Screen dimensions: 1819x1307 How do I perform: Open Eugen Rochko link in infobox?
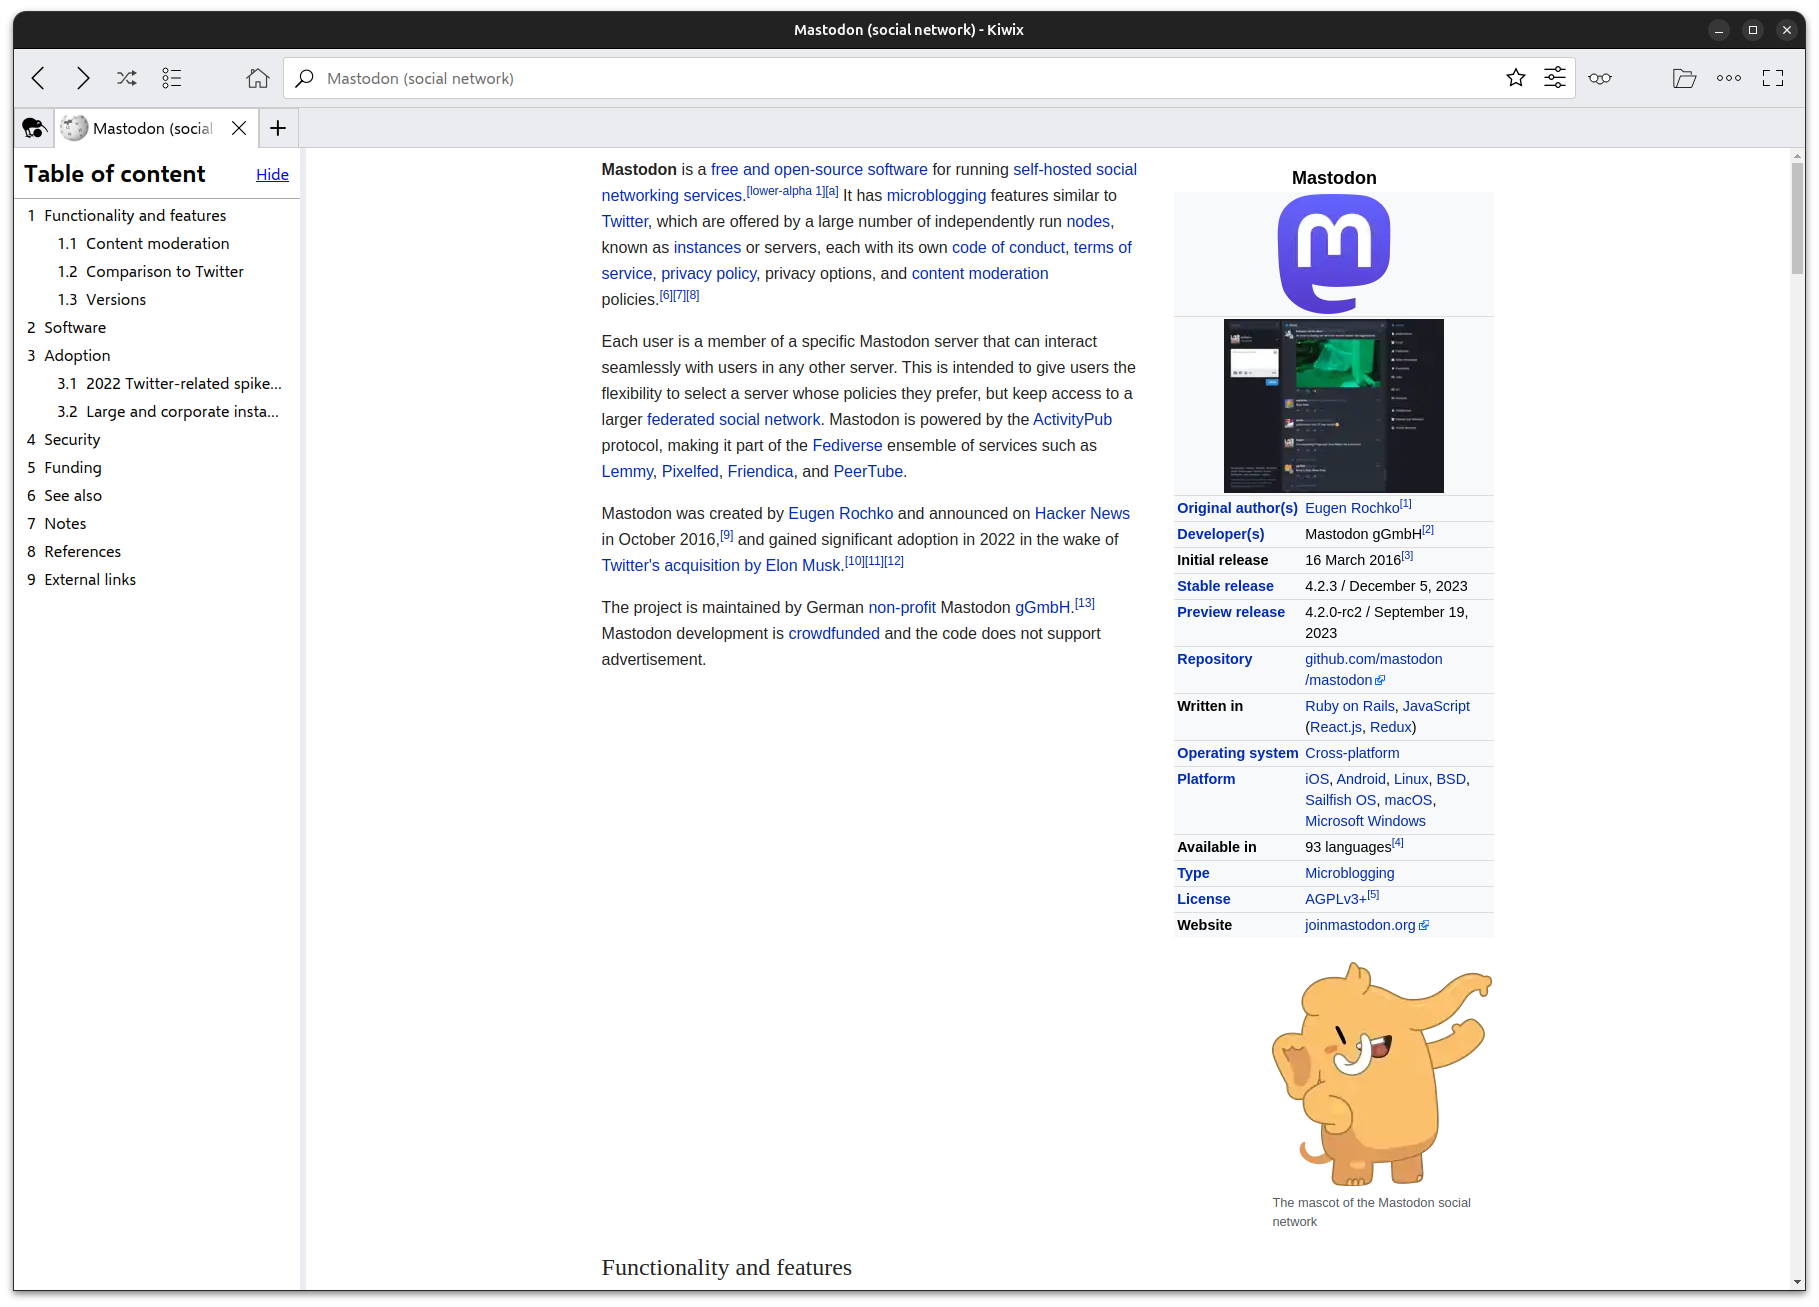tap(1352, 508)
